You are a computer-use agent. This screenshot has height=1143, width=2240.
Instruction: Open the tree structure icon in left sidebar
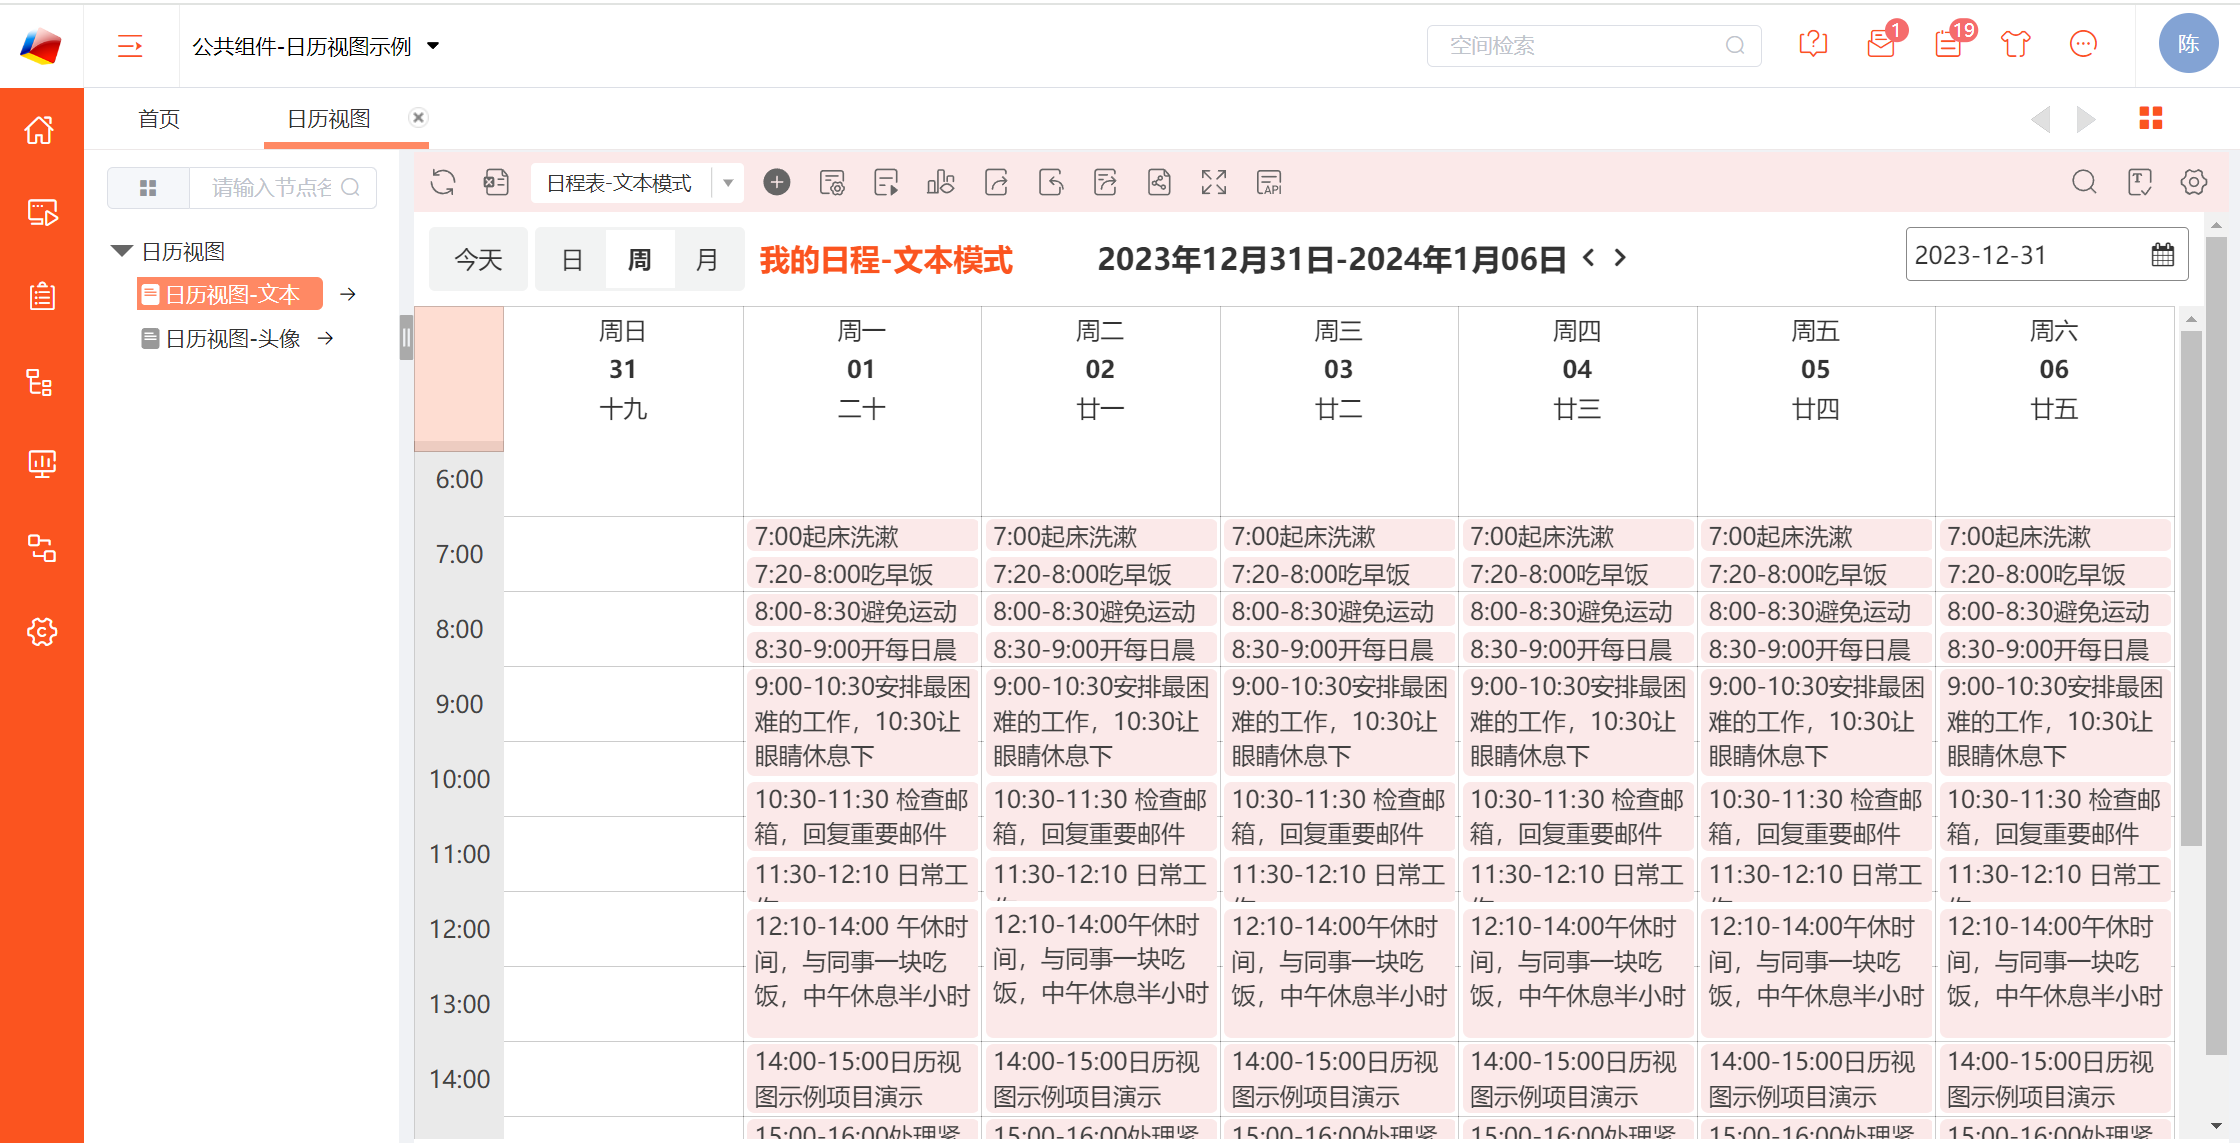pyautogui.click(x=41, y=382)
